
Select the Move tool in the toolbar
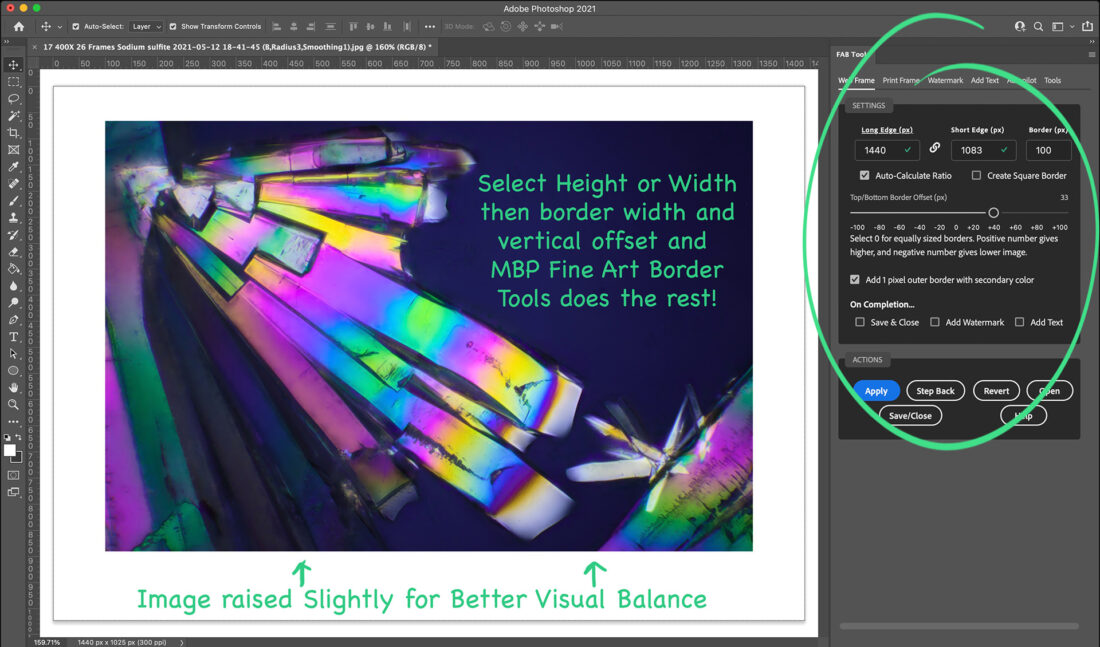tap(14, 65)
